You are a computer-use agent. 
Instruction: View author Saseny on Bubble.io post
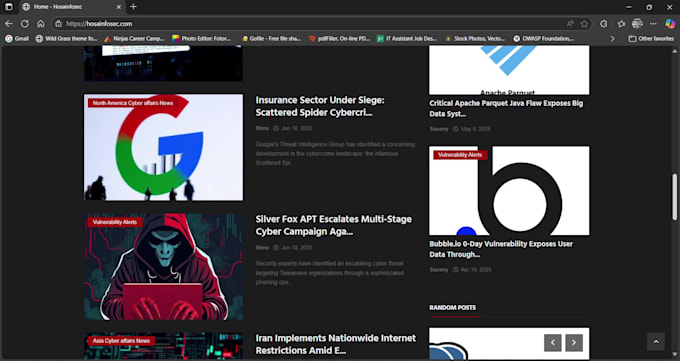point(439,269)
